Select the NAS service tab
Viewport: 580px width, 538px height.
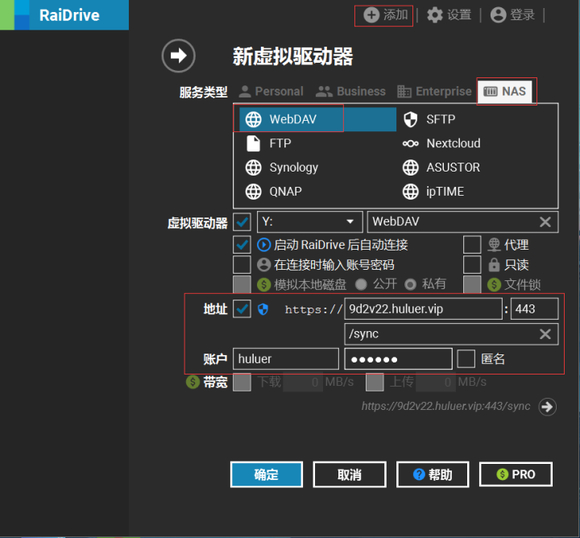pos(505,91)
